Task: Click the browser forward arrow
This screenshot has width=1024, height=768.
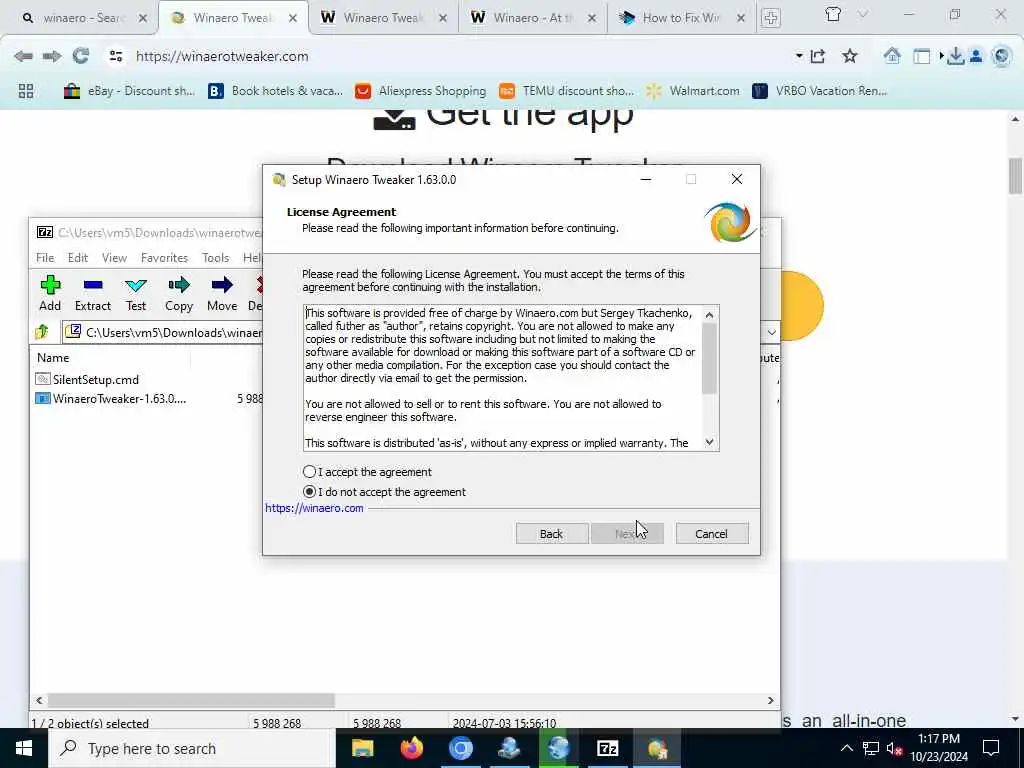Action: pos(52,56)
